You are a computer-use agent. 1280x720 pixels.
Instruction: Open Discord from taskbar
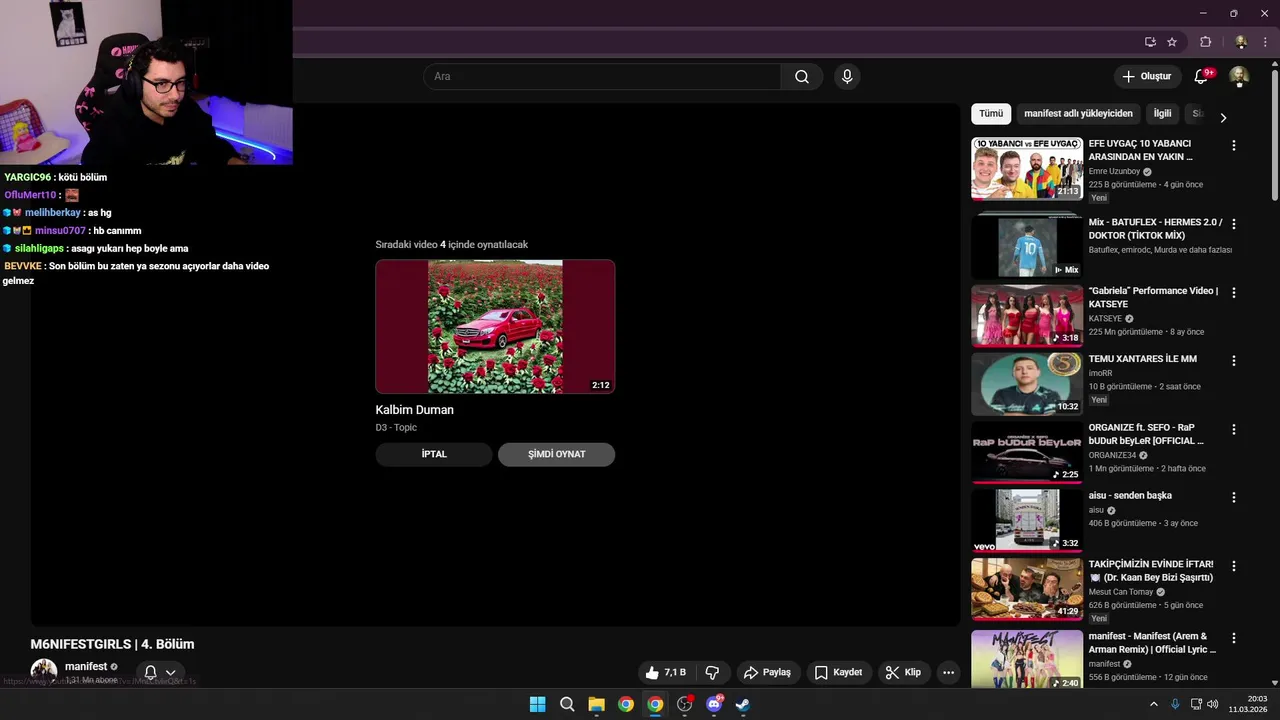714,704
